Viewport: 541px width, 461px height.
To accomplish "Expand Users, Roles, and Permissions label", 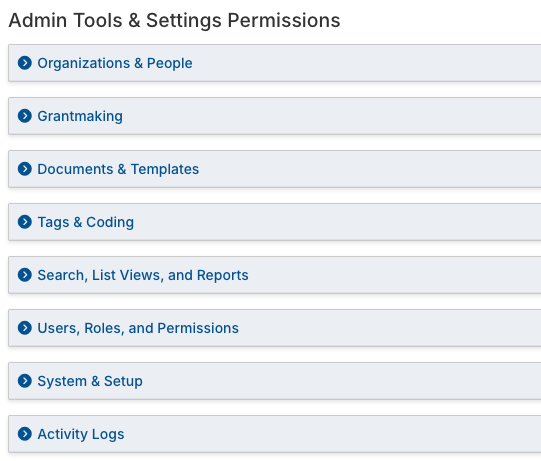I will coord(138,328).
